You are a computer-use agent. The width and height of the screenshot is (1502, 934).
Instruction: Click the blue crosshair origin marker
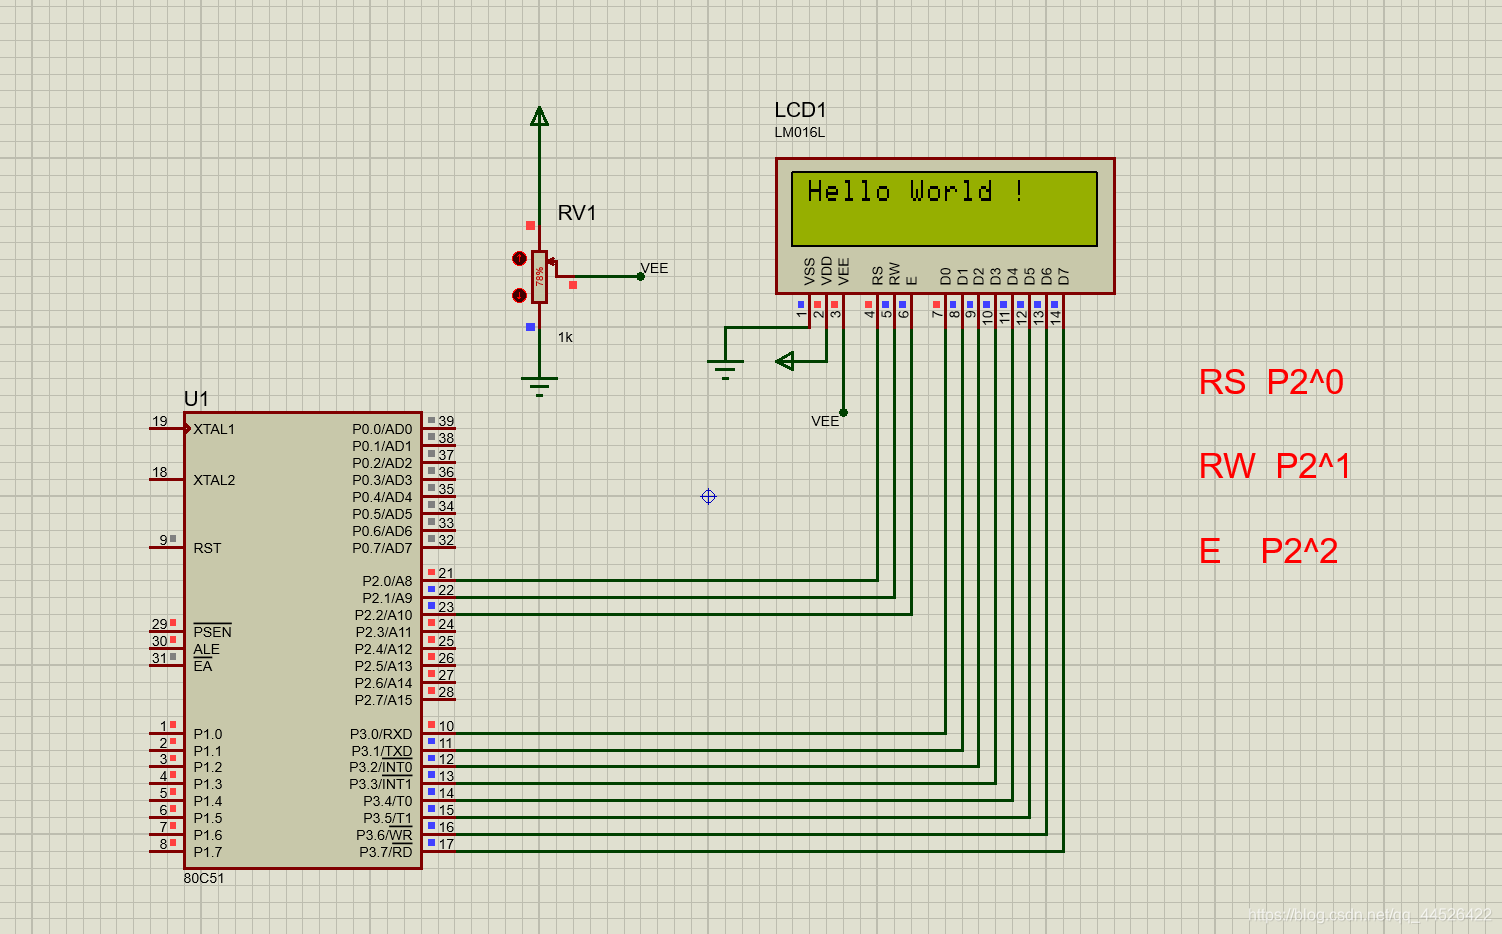[708, 496]
